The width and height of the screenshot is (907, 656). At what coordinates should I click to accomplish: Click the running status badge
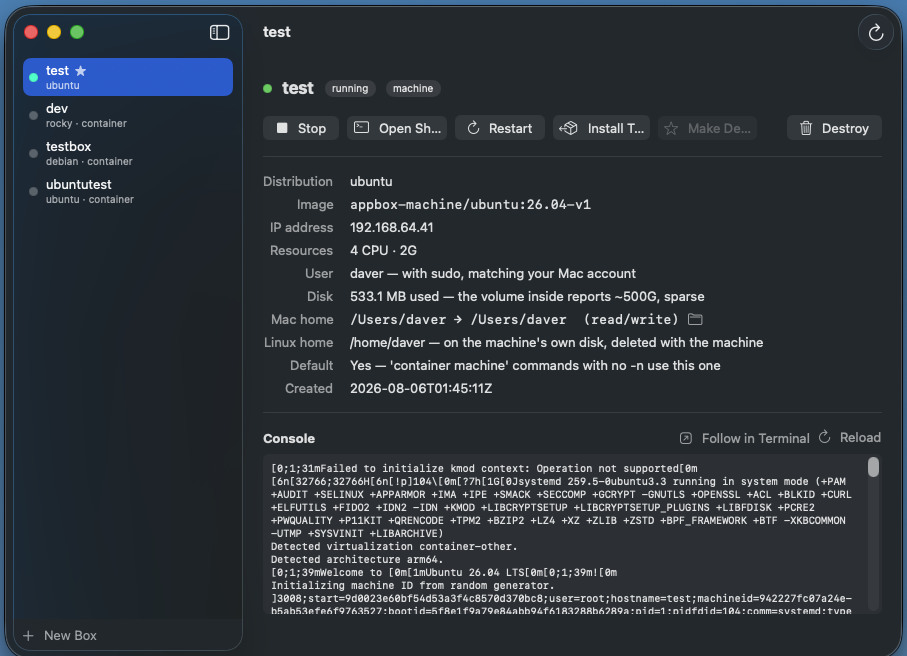click(350, 89)
